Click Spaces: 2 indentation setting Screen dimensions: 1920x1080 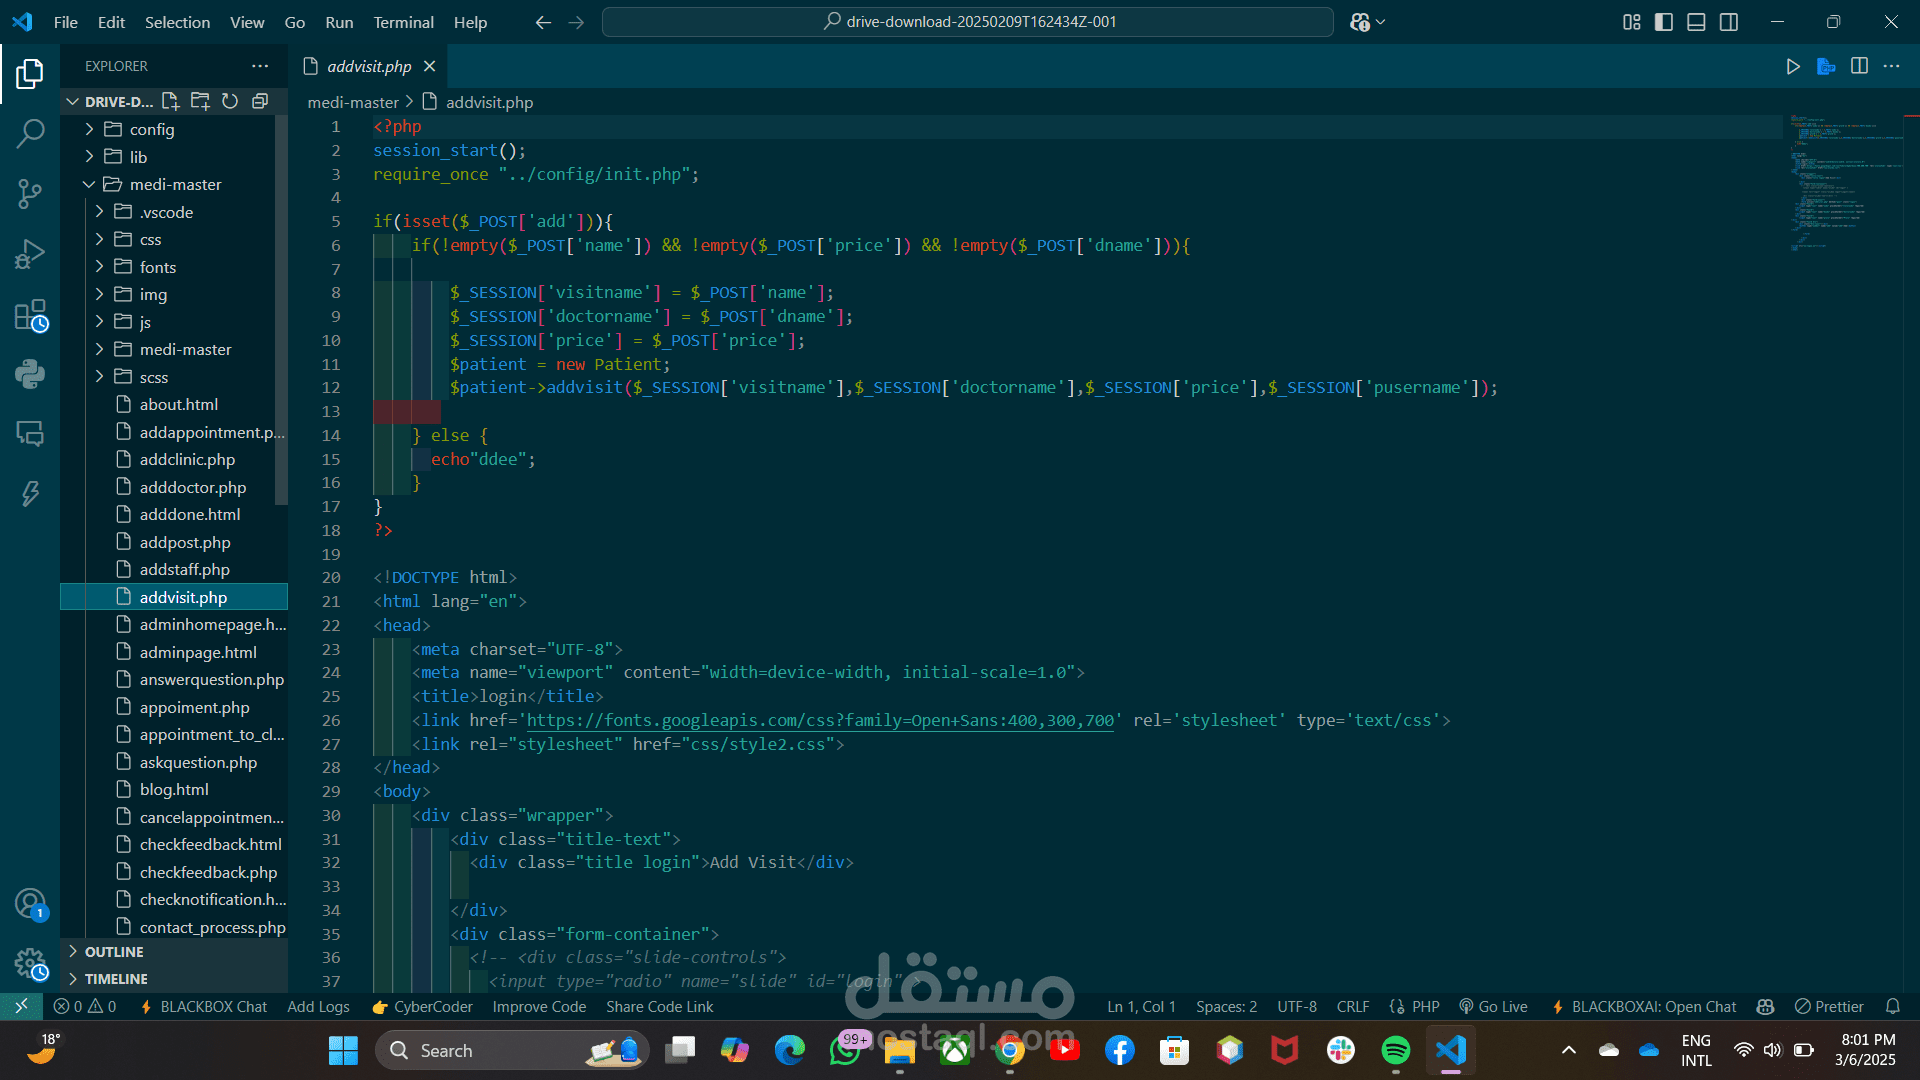coord(1226,1007)
